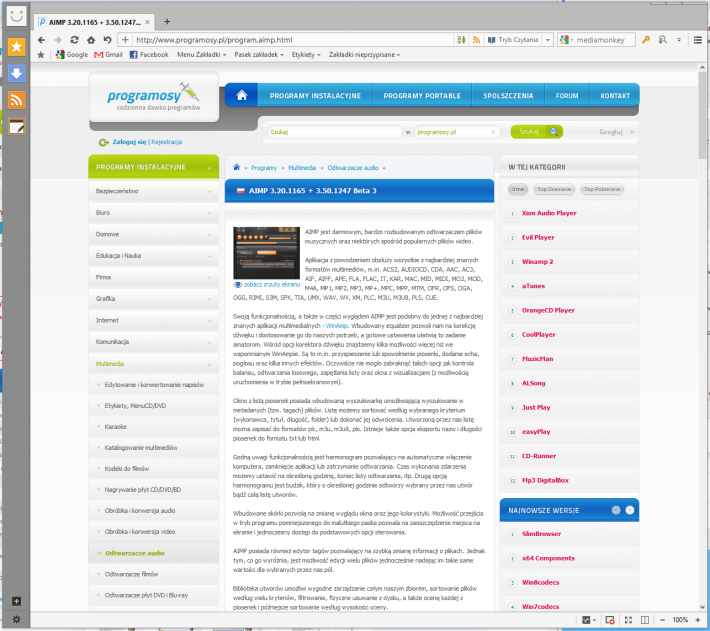Click the bookmark star on bookmarks bar
Image resolution: width=710 pixels, height=631 pixels.
(41, 55)
